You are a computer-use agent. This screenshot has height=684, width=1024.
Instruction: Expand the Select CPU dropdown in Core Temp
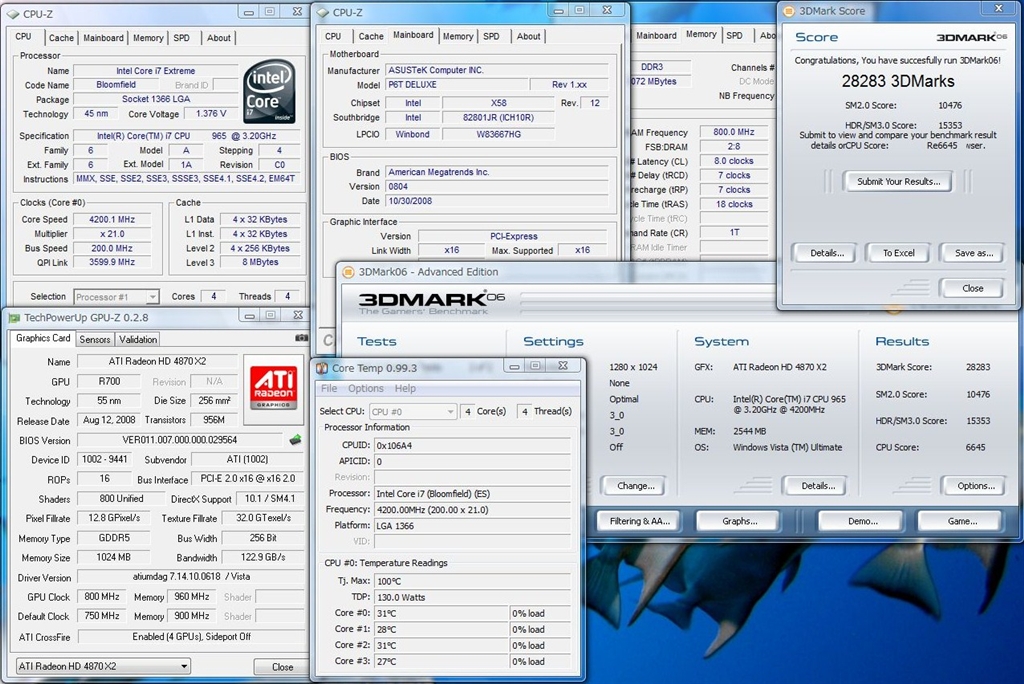413,411
